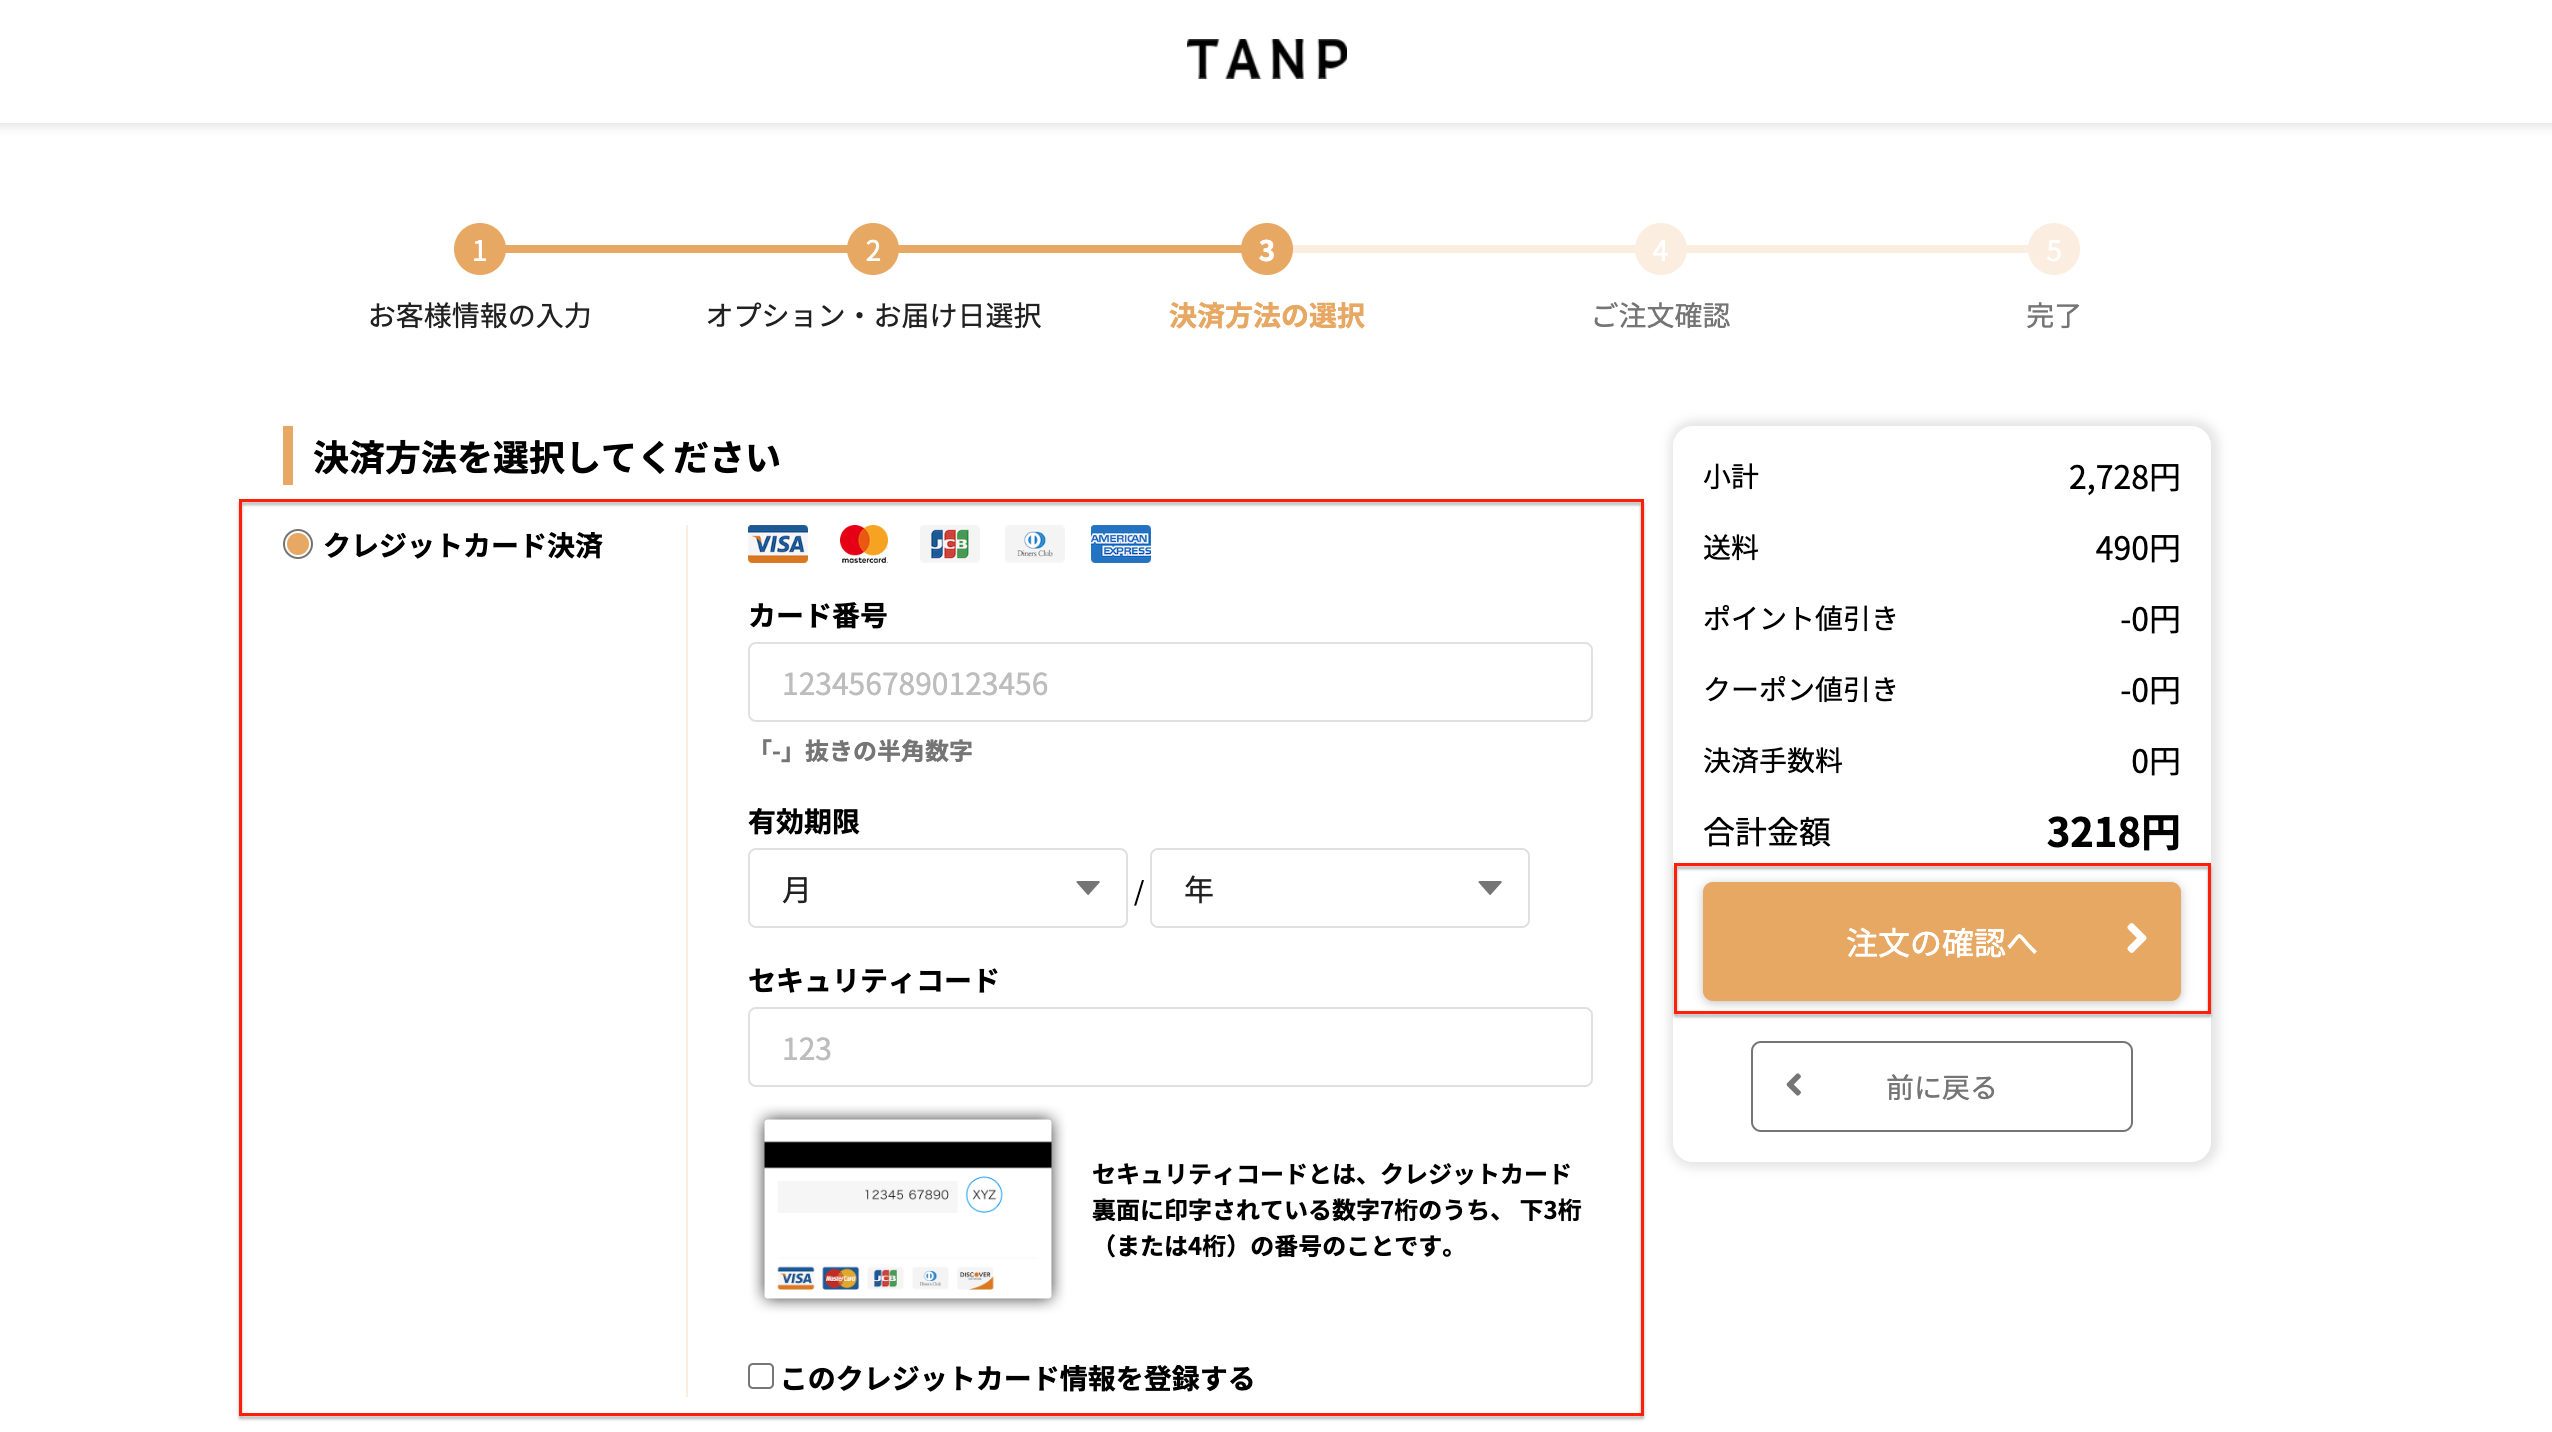Click the JCB card logo icon

[949, 544]
